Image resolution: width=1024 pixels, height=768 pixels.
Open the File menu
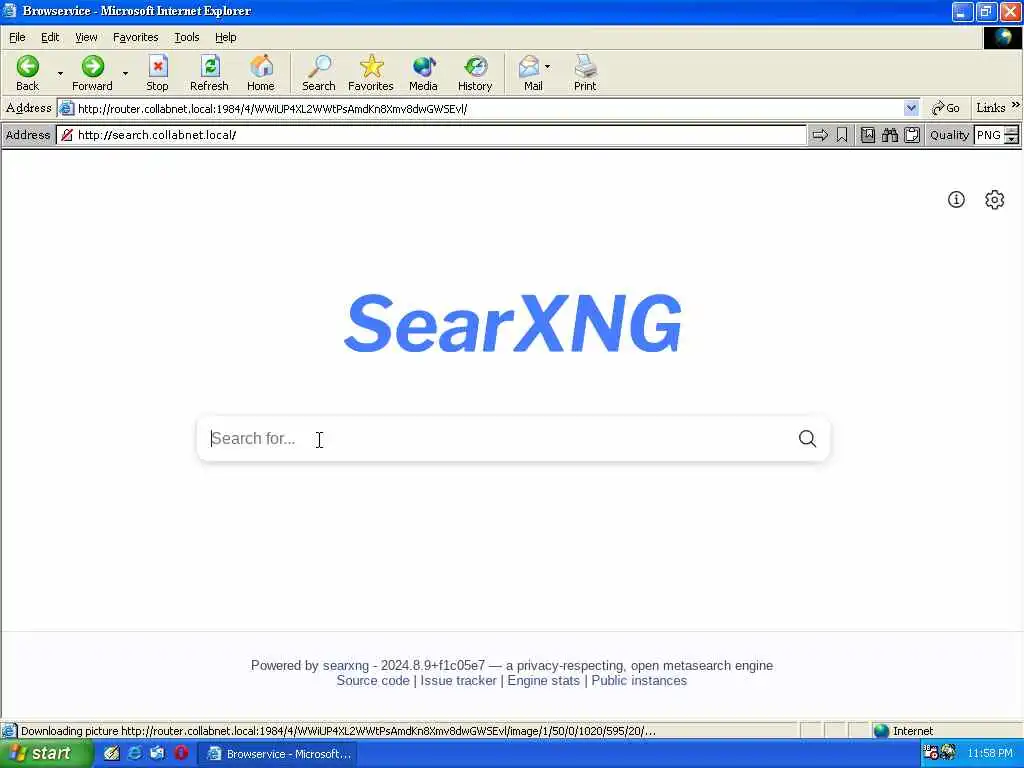pos(17,37)
